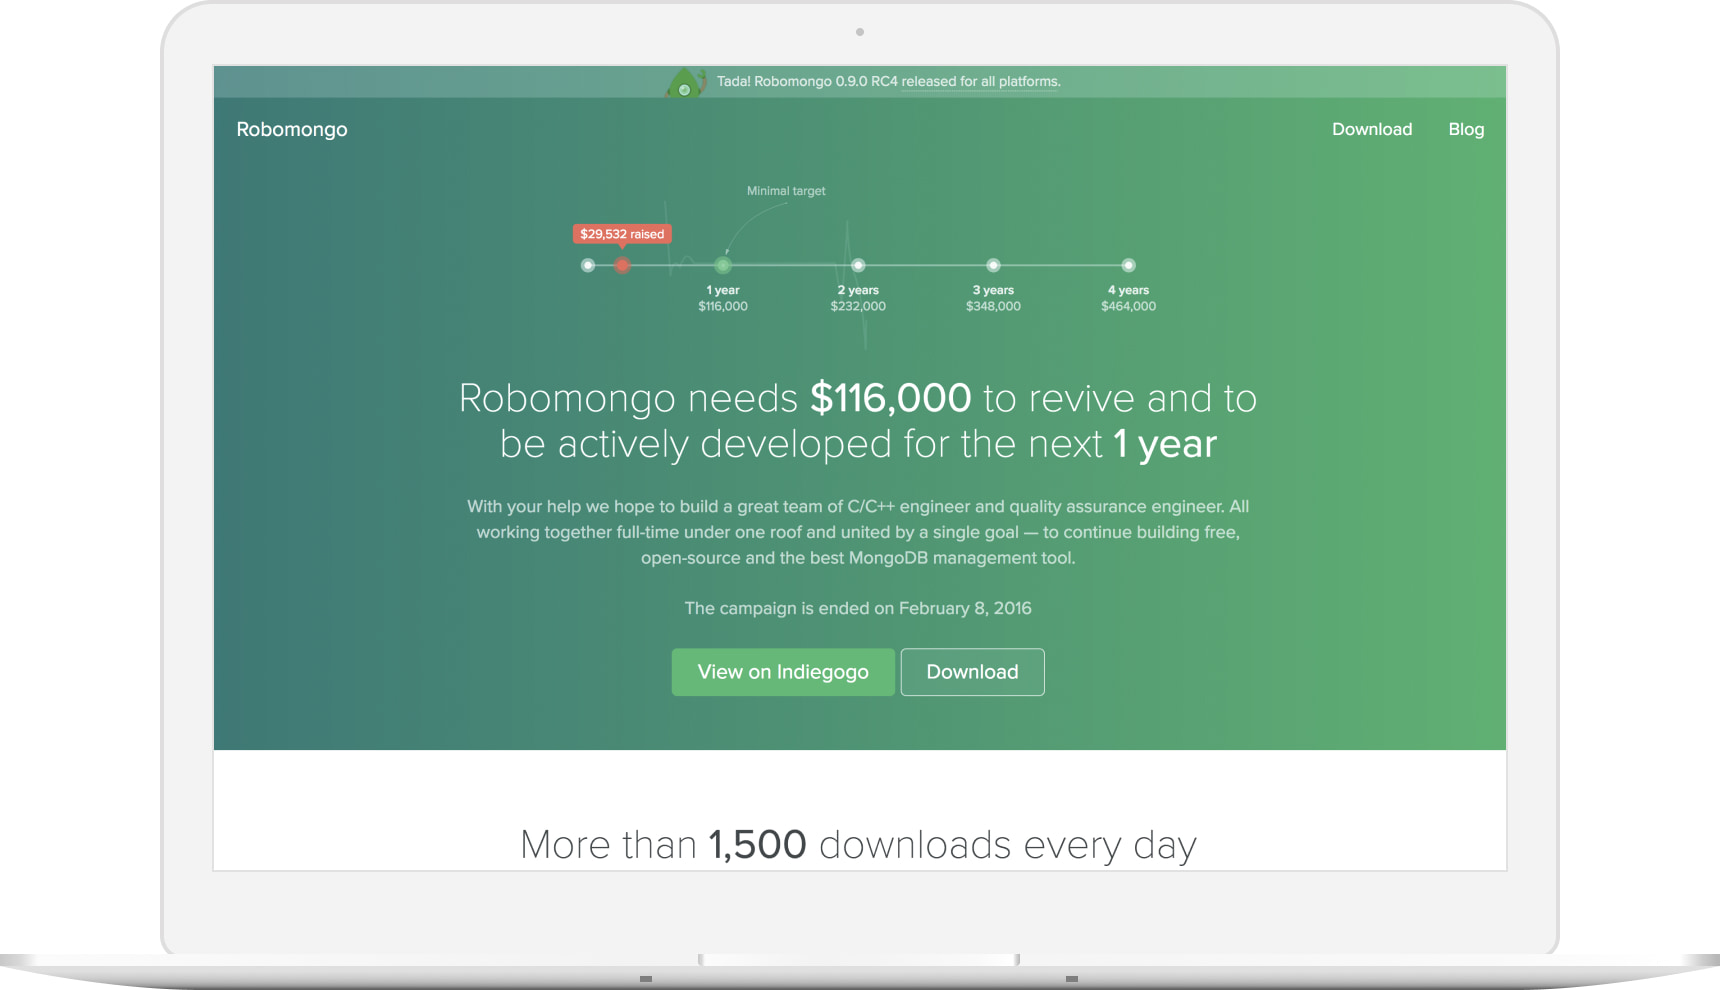Click the 4 years milestone dot
The image size is (1720, 990).
click(x=1128, y=265)
